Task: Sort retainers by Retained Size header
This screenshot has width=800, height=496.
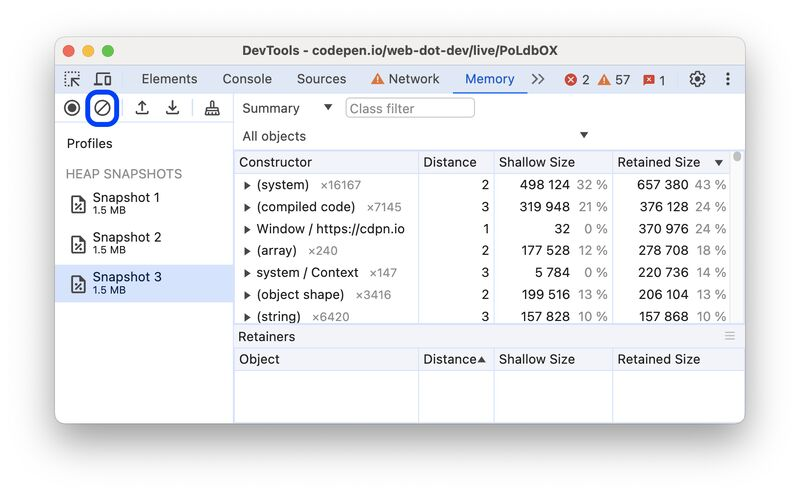Action: [x=678, y=359]
